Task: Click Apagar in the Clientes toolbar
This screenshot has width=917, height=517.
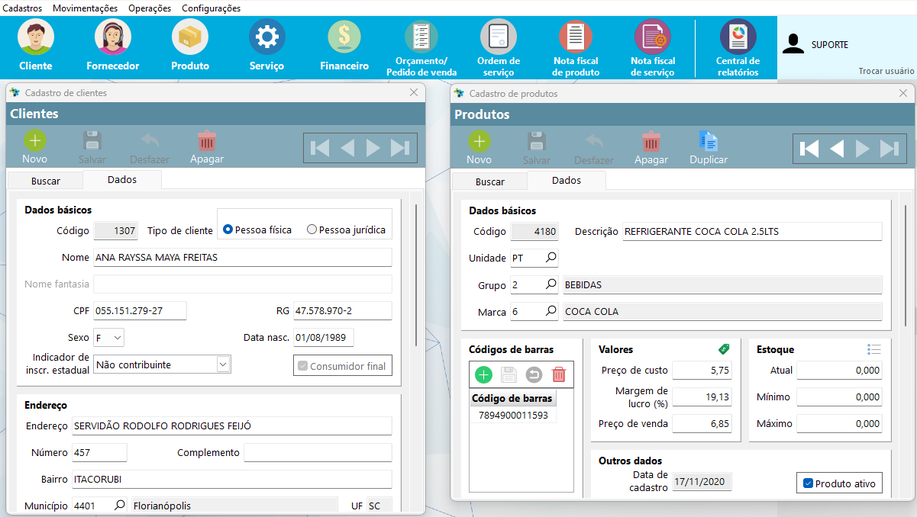Action: click(206, 147)
